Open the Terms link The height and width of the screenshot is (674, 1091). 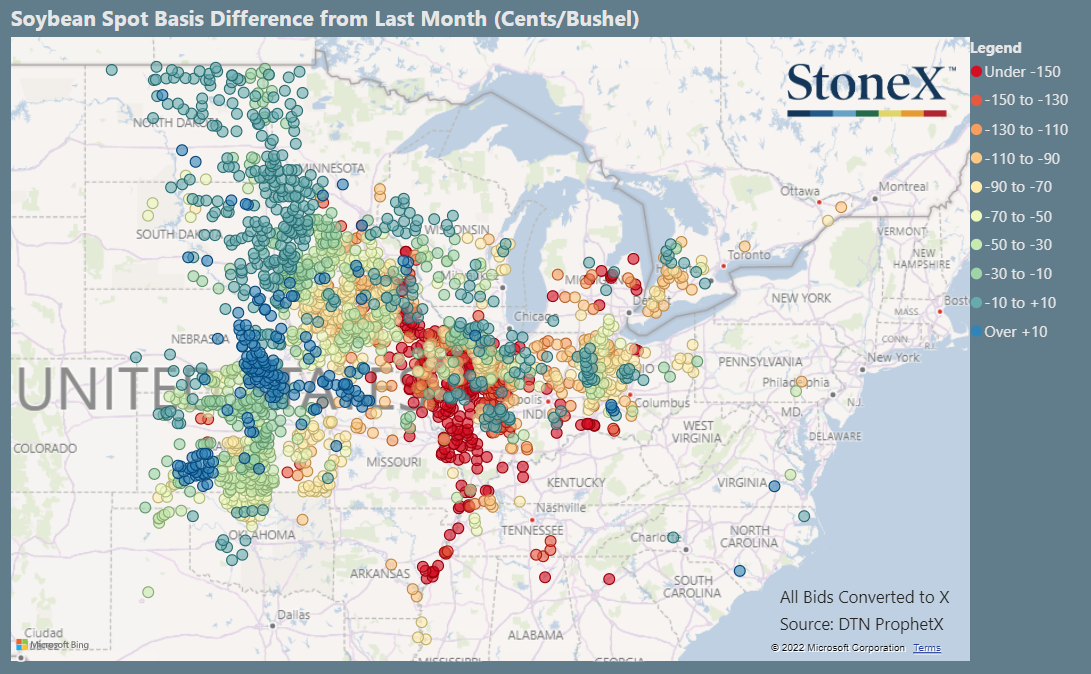[x=926, y=647]
